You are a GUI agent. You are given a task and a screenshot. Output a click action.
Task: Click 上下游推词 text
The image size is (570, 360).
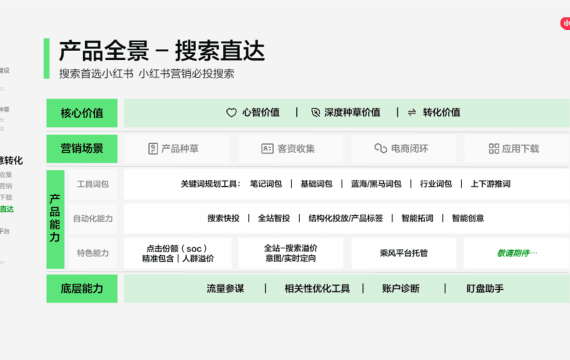(x=491, y=184)
